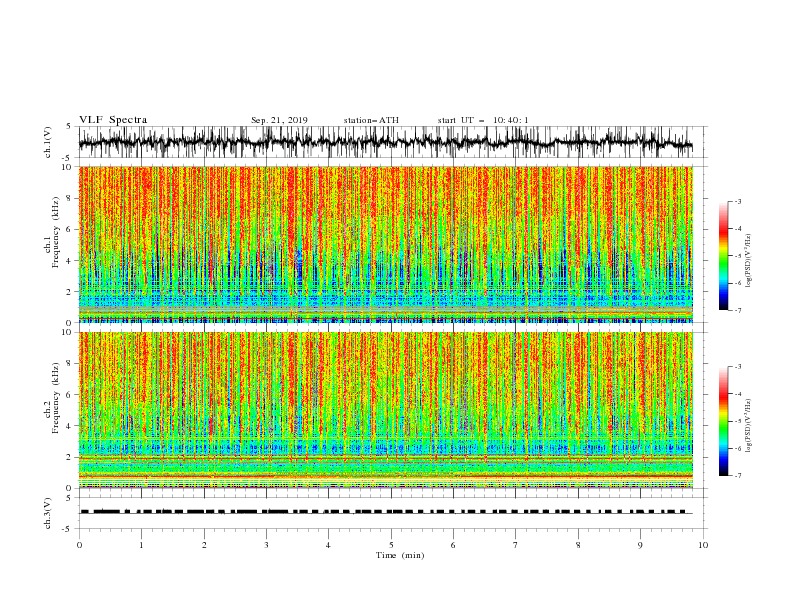Viewport: 792px width, 612px height.
Task: Select the date "Sep. 21, 2019"
Action: point(279,120)
